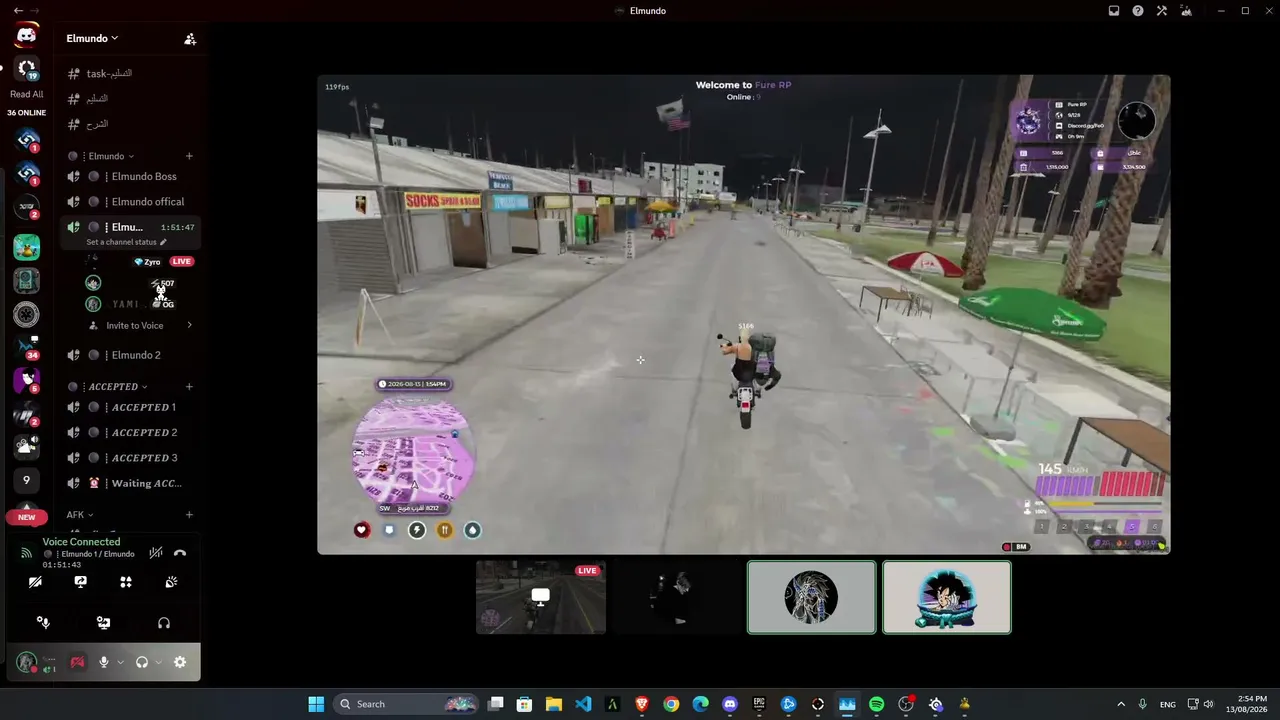The image size is (1280, 720).
Task: Show hidden system tray icons
Action: [x=1120, y=704]
